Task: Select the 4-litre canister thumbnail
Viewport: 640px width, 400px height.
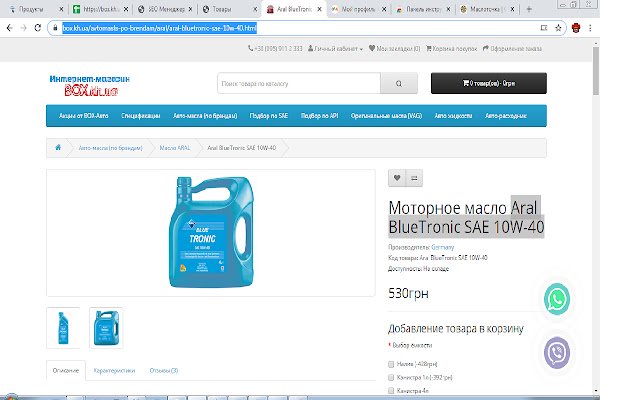Action: point(106,328)
